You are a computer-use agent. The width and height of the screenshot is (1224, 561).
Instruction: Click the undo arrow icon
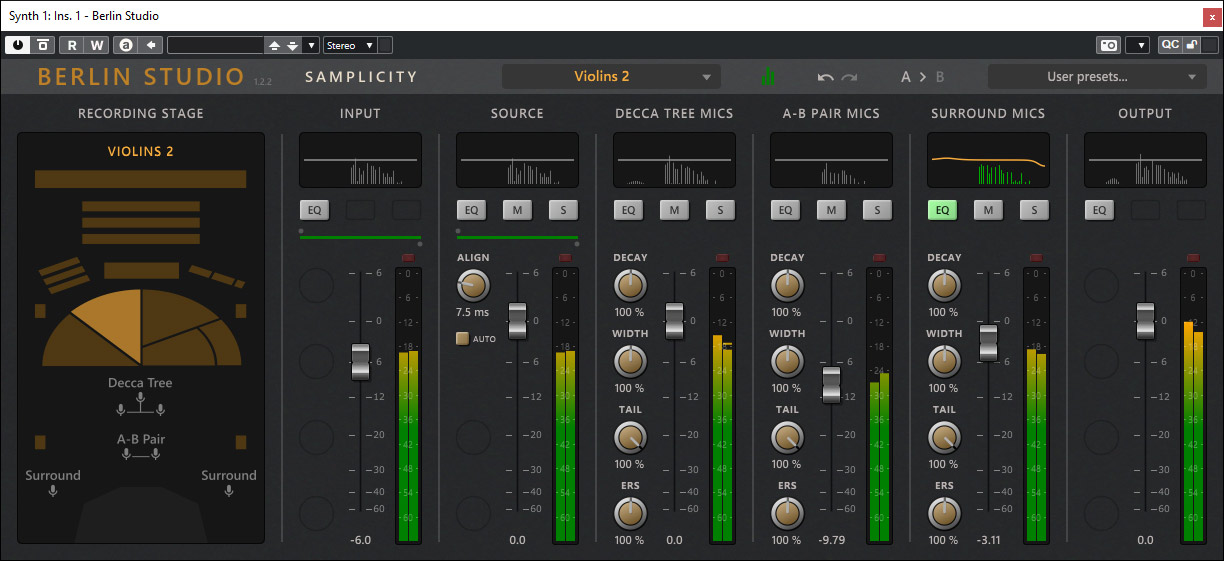[x=825, y=77]
